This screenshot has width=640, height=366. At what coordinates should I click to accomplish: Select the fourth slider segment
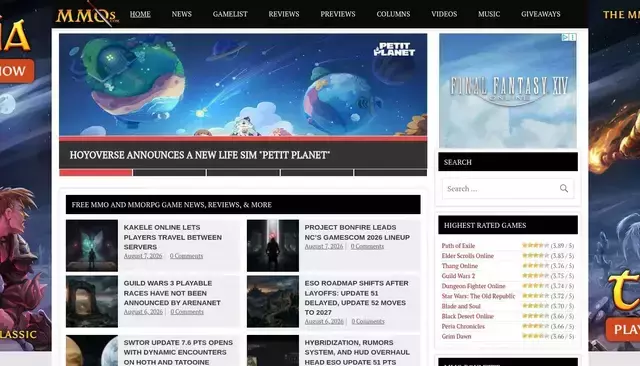click(317, 173)
